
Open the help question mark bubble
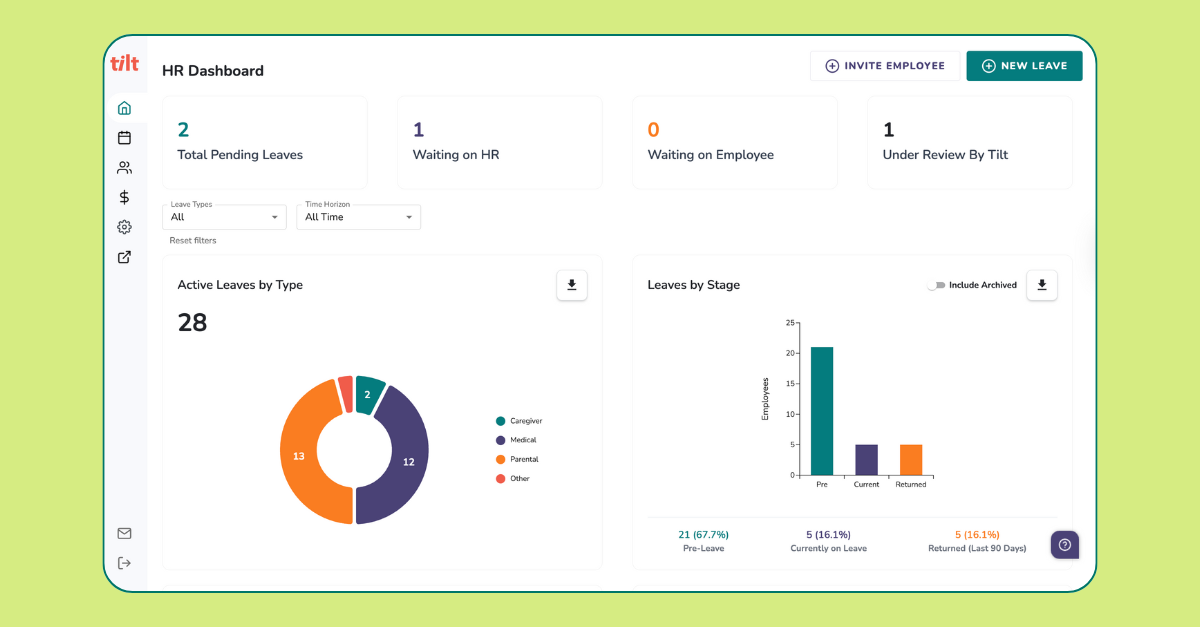(1064, 544)
